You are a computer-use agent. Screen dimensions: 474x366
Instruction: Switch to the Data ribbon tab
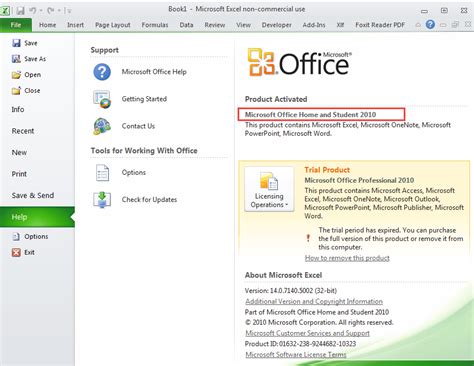coord(186,25)
